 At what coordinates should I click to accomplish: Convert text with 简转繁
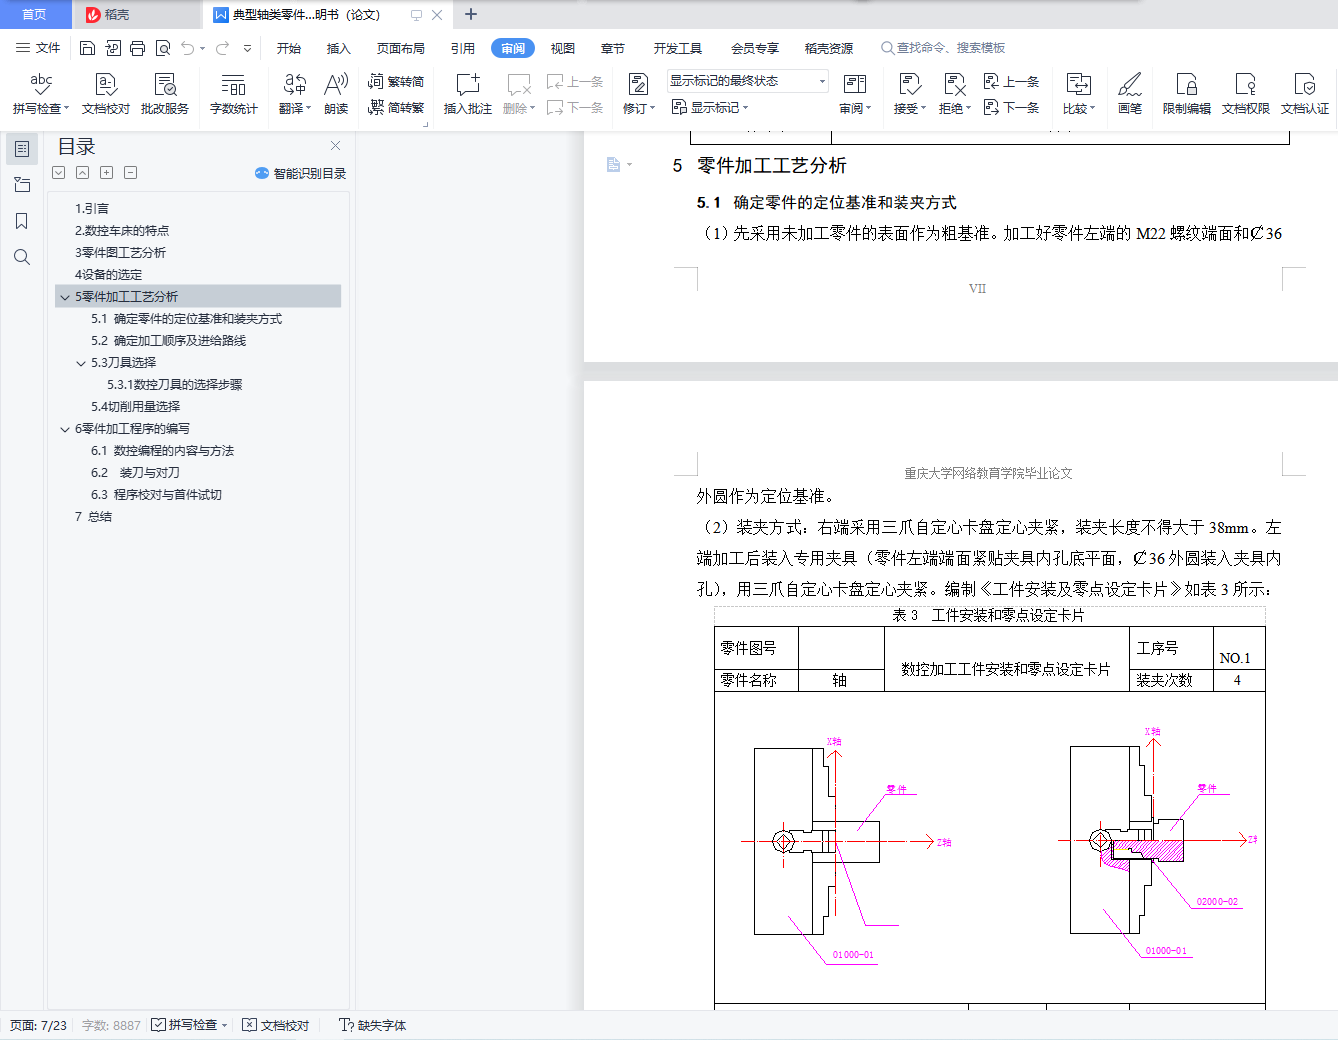click(396, 107)
